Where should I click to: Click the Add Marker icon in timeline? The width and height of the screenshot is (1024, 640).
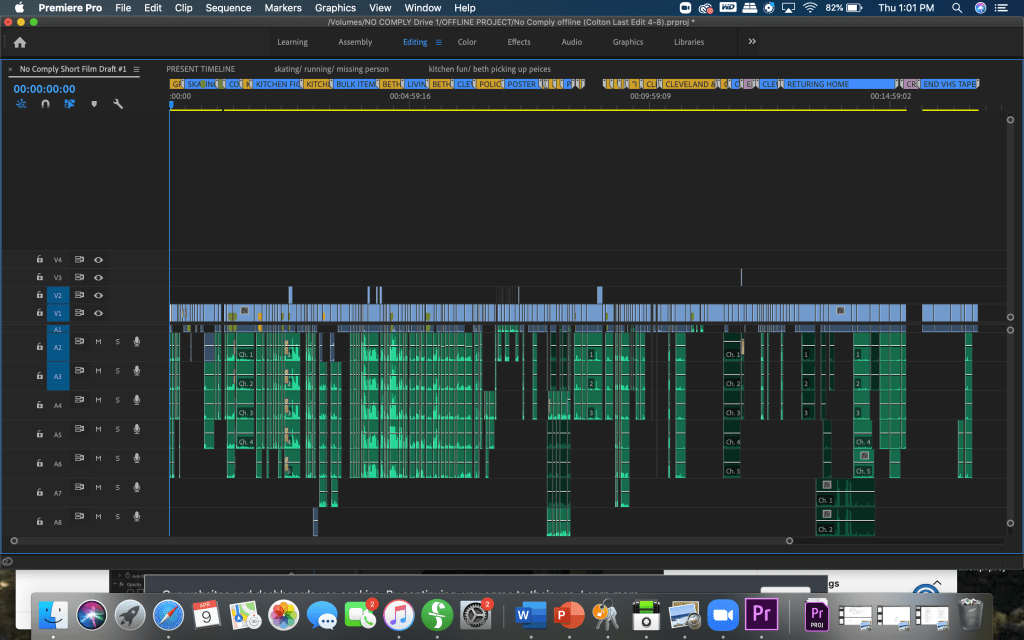pyautogui.click(x=94, y=104)
